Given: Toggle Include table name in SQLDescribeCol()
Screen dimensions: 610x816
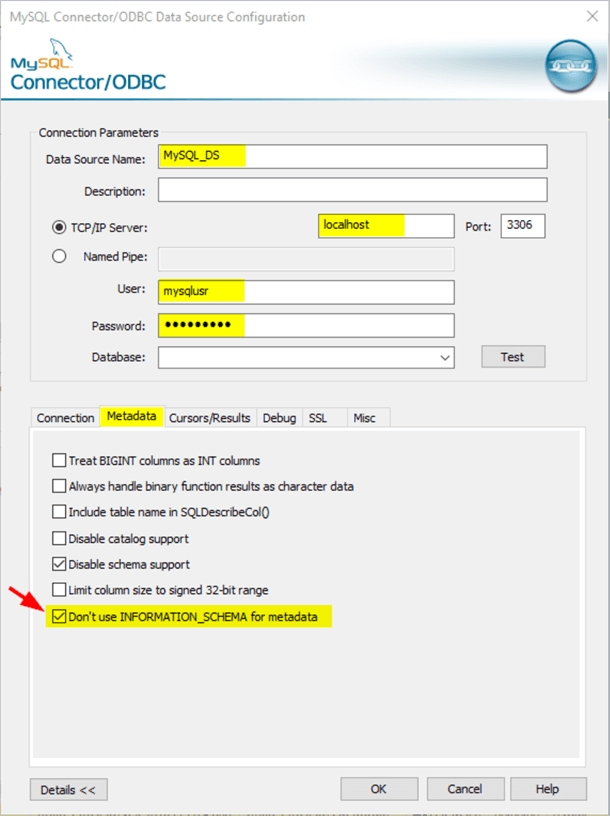Looking at the screenshot, I should tap(59, 512).
